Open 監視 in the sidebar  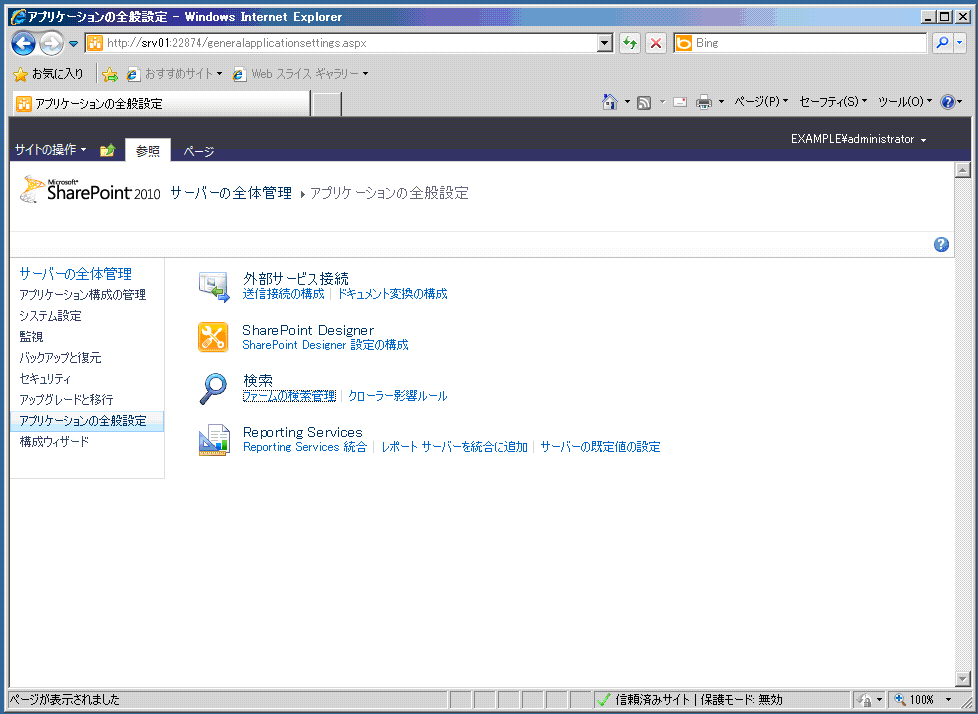[31, 337]
